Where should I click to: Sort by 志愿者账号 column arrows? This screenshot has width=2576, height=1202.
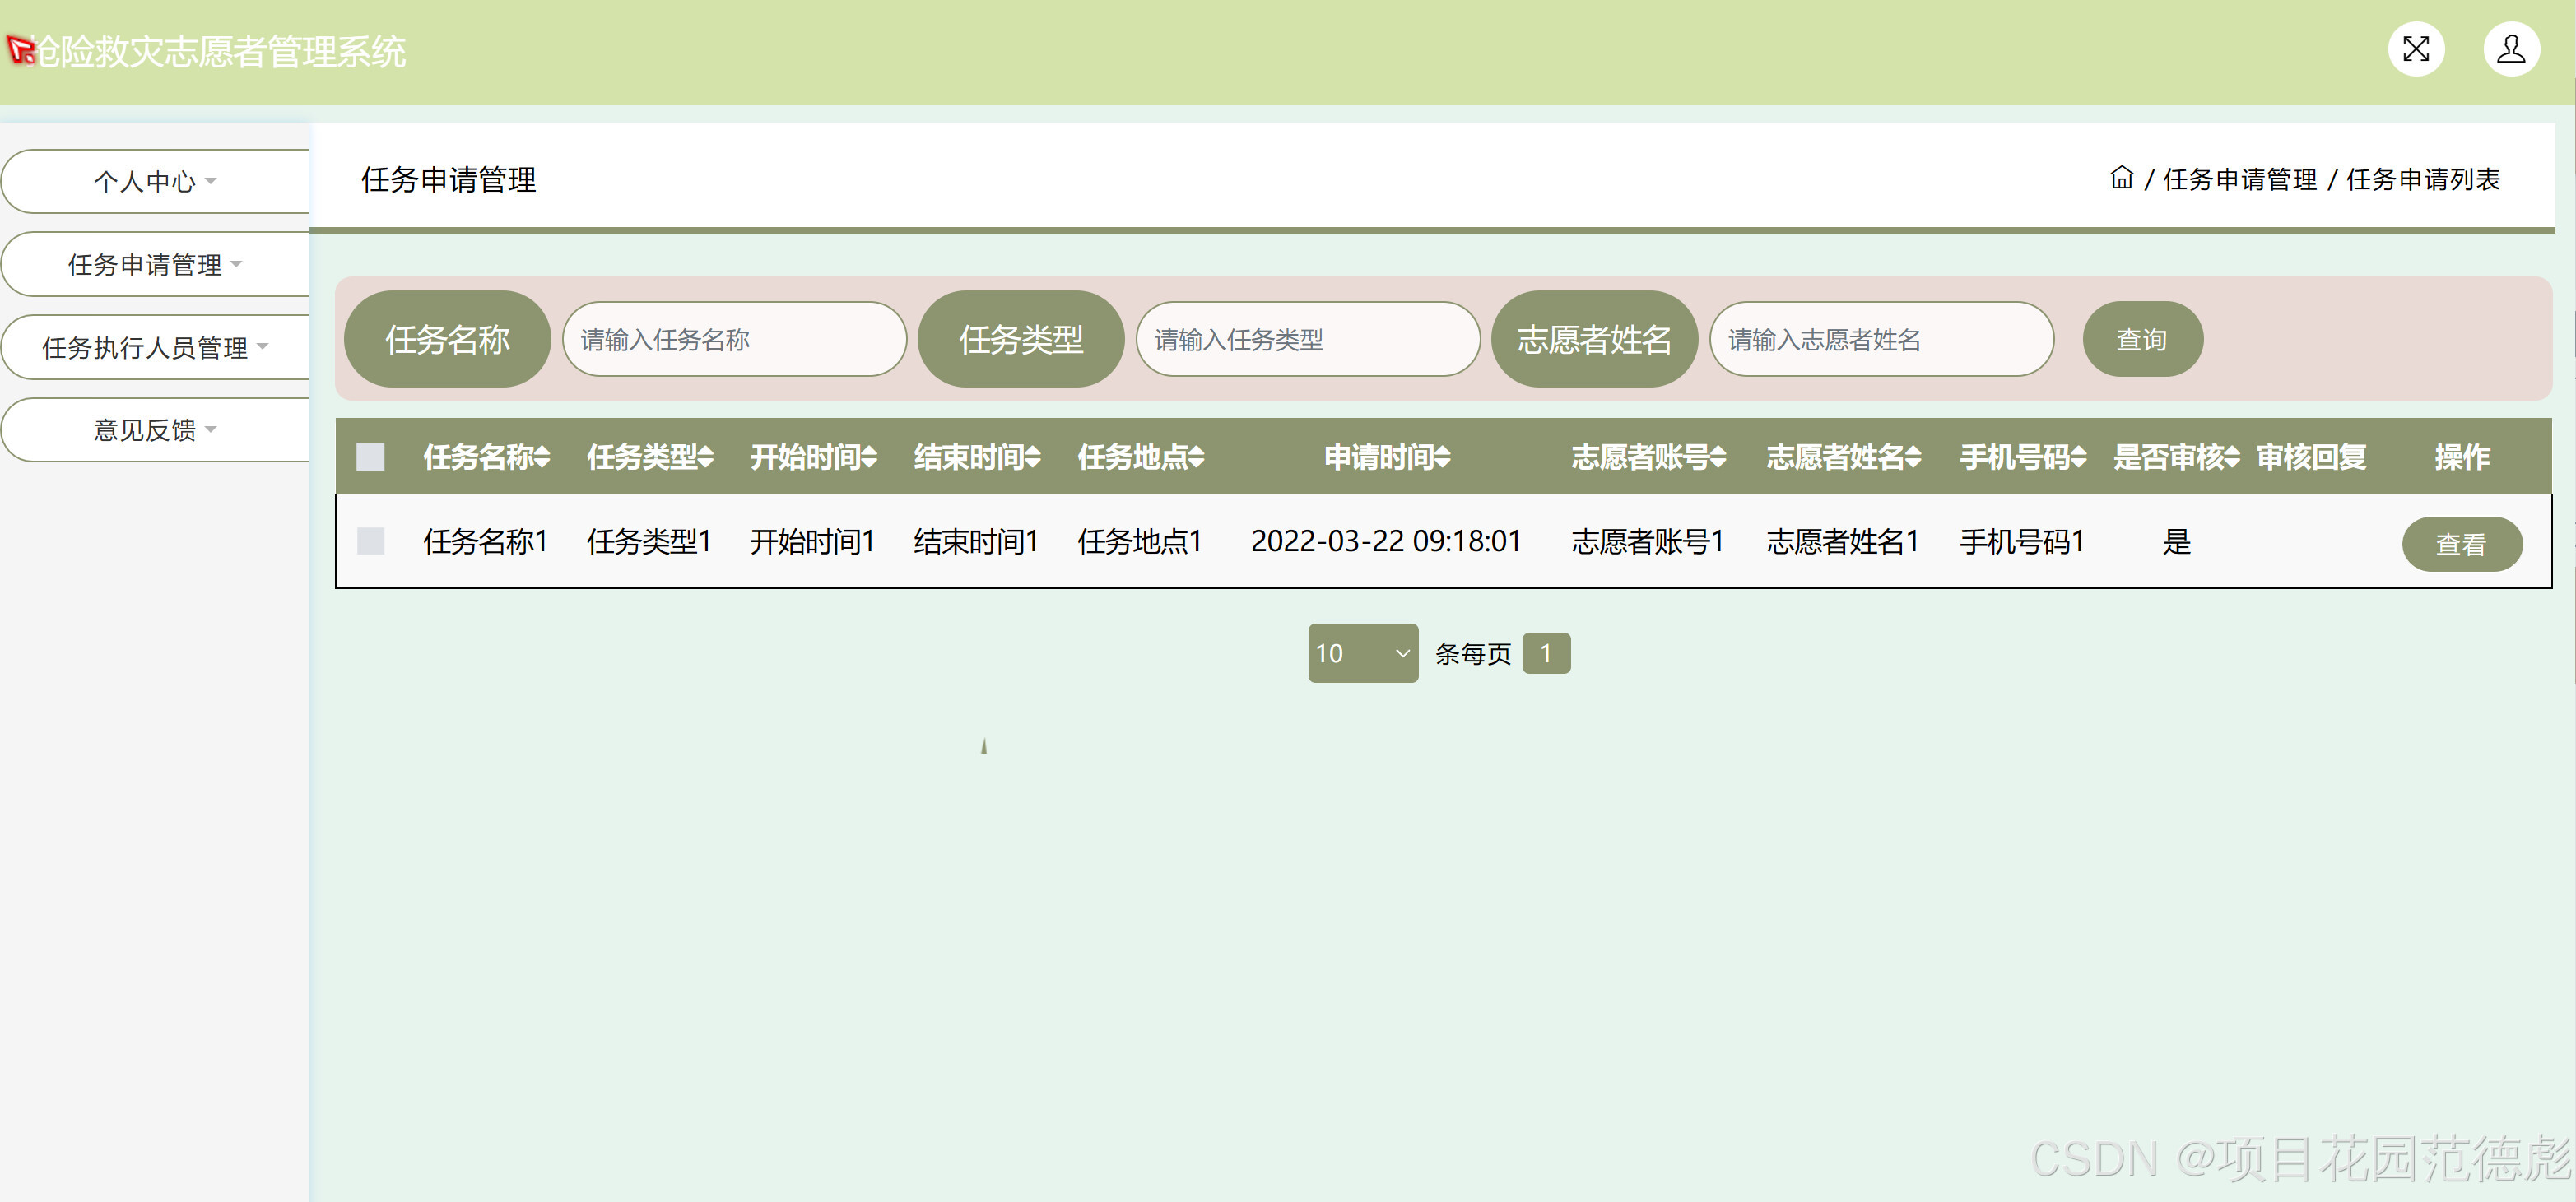pyautogui.click(x=1718, y=457)
